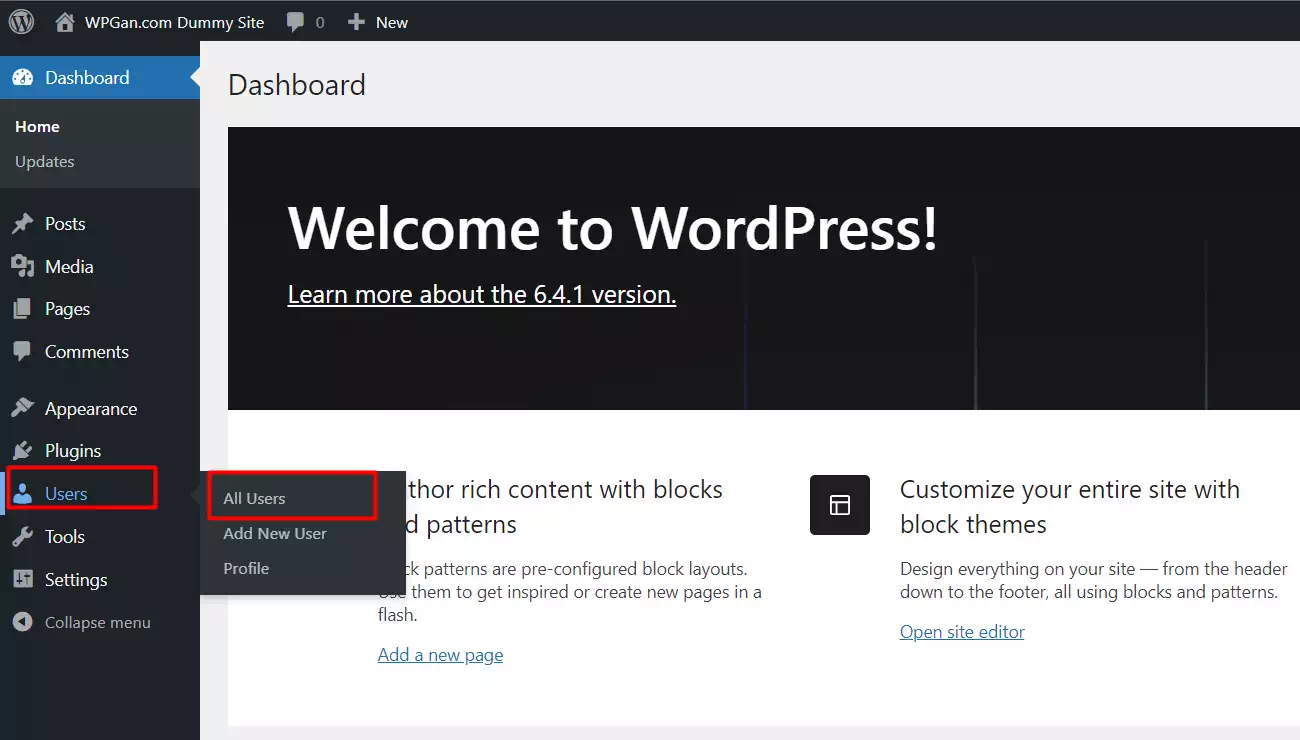Click the Media icon in sidebar
Image resolution: width=1300 pixels, height=740 pixels.
tap(23, 267)
